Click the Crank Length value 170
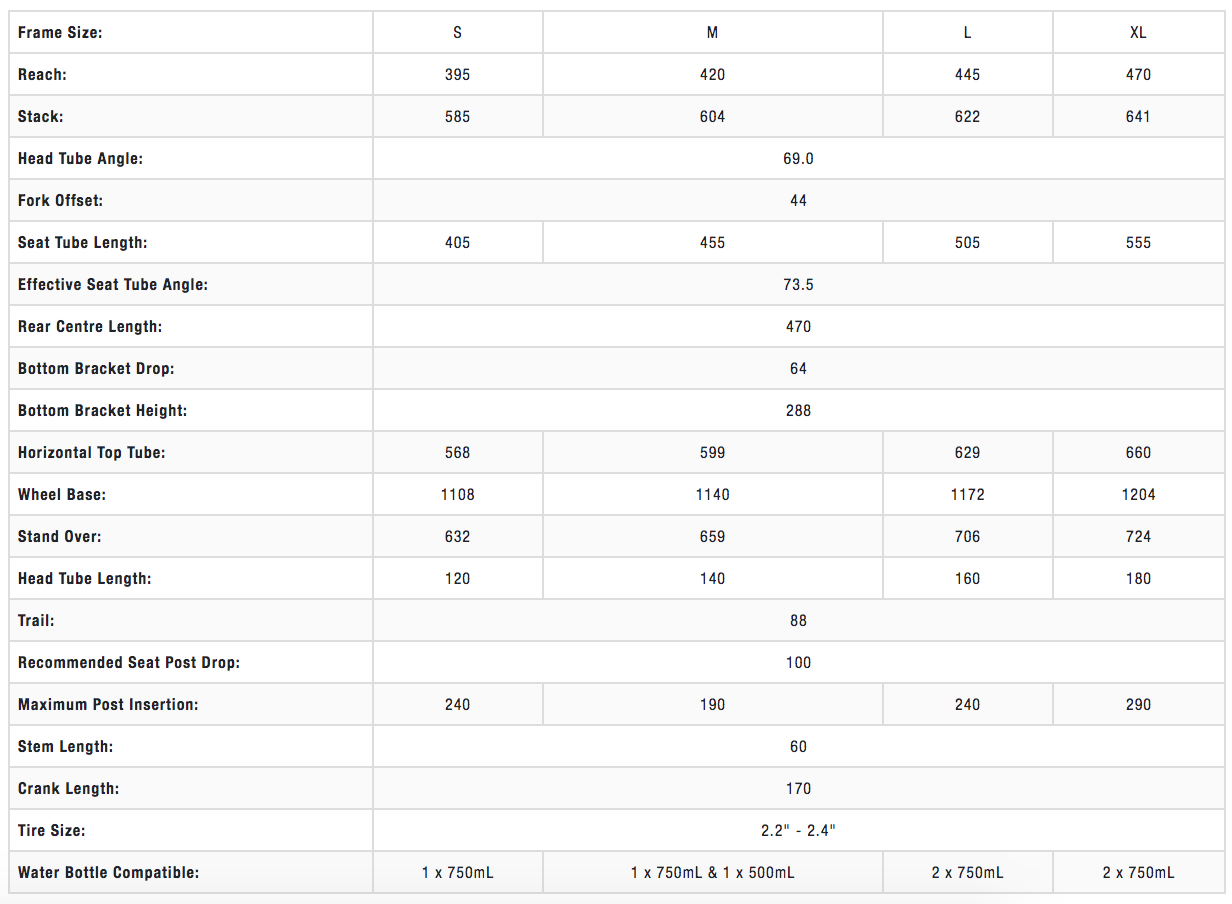This screenshot has width=1232, height=904. coord(798,789)
